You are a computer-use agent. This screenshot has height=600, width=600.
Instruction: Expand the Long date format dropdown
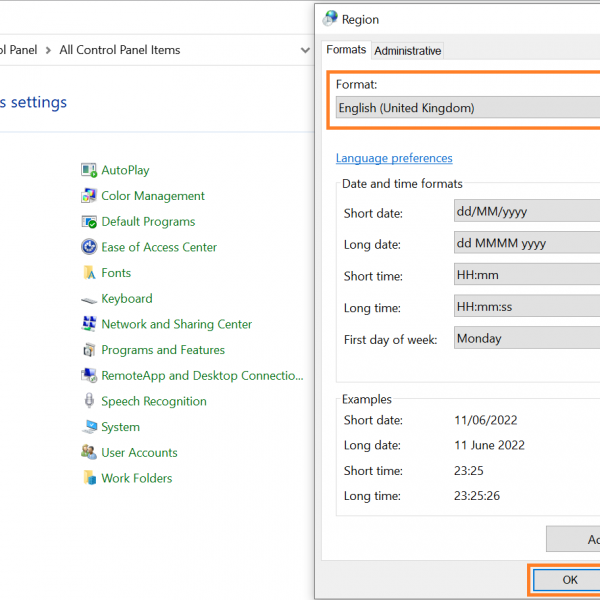[x=527, y=243]
